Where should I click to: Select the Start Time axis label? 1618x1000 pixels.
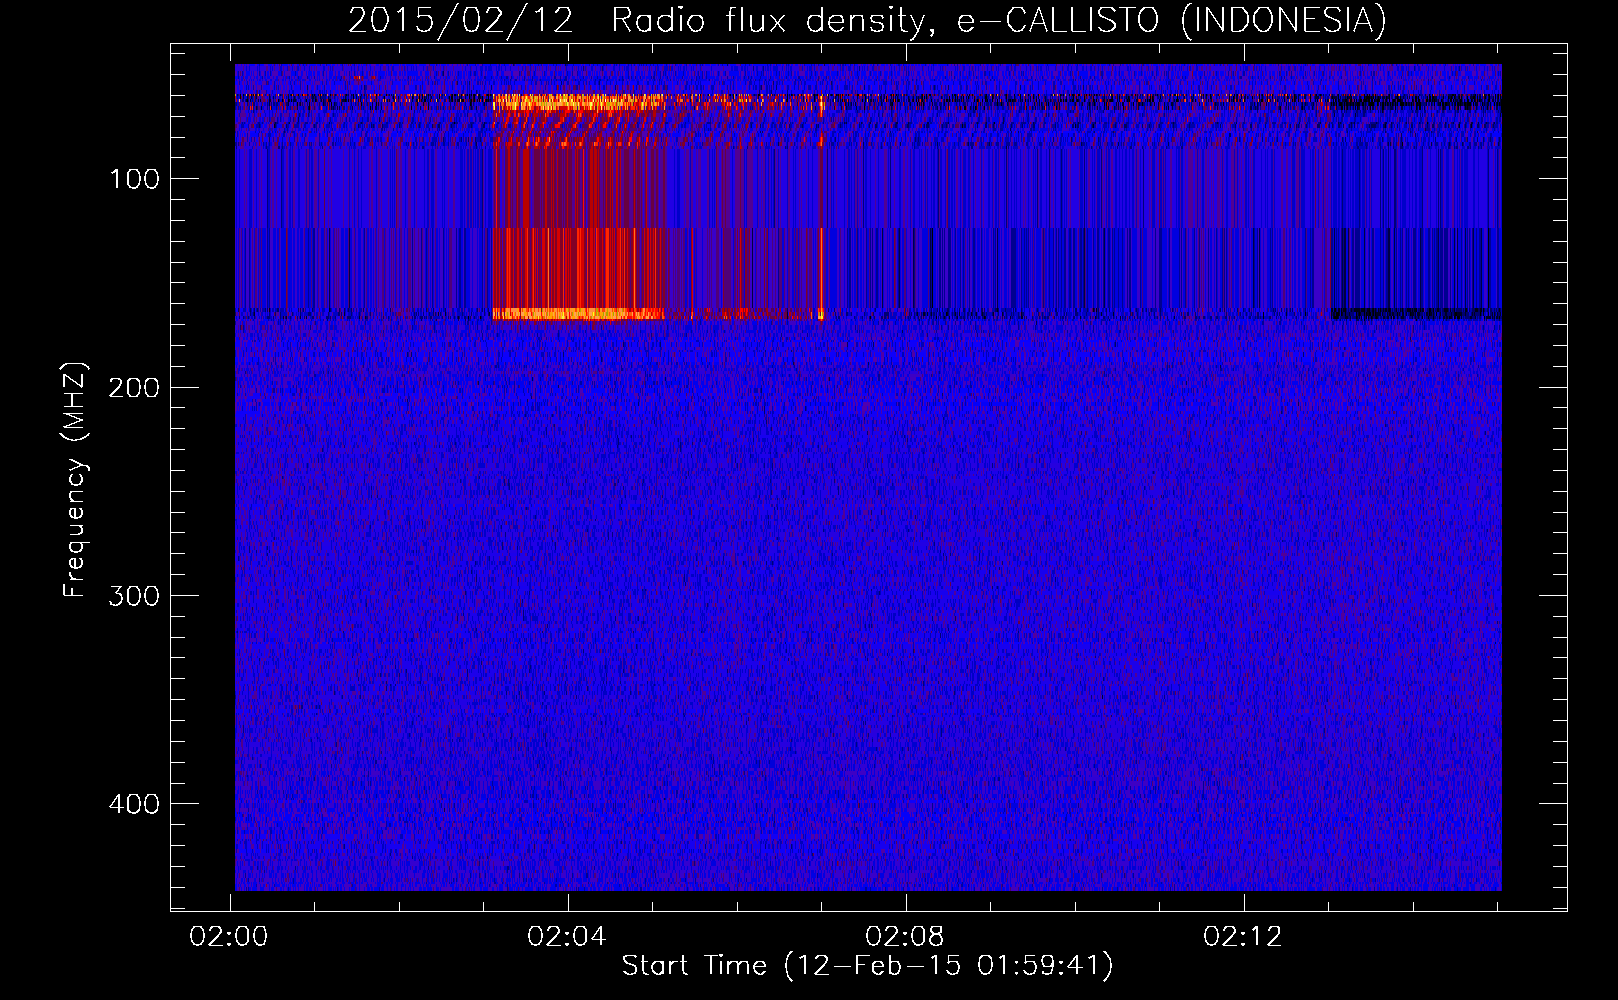point(867,966)
